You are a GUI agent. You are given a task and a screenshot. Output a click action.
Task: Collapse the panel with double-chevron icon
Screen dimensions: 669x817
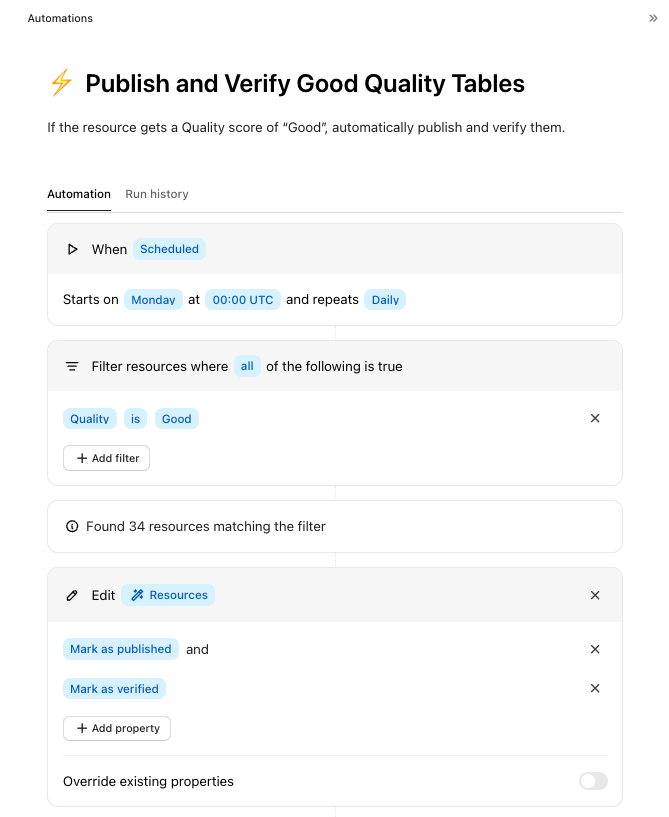point(653,18)
